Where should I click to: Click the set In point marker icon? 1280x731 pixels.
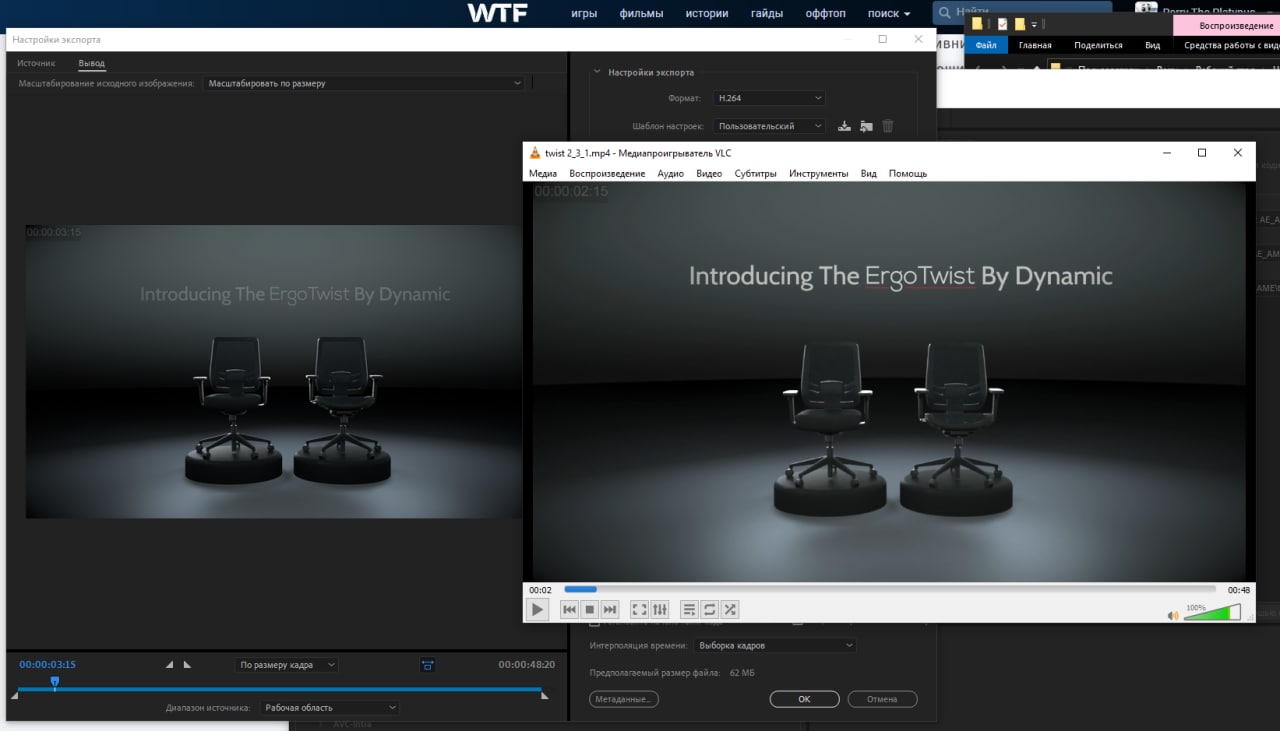169,664
